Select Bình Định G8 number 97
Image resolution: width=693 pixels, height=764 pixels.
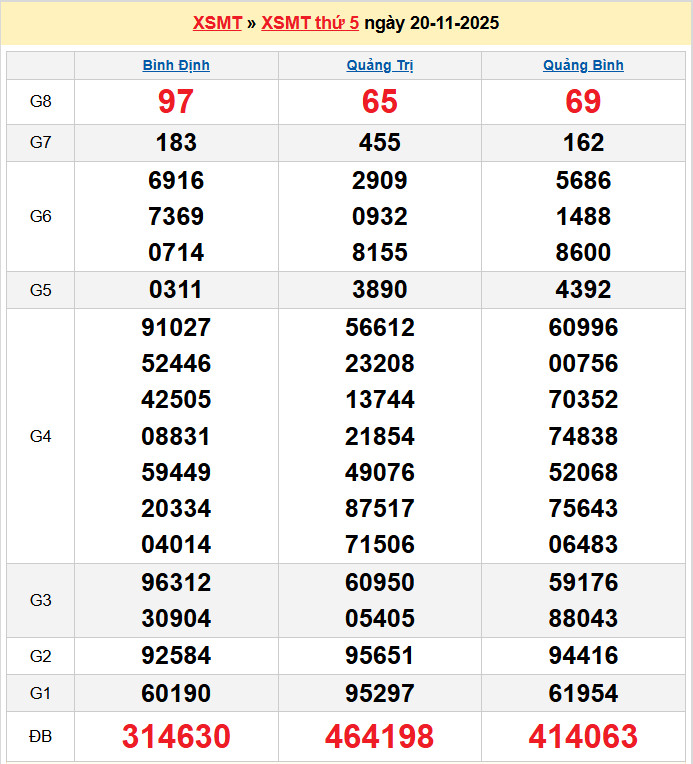coord(176,101)
